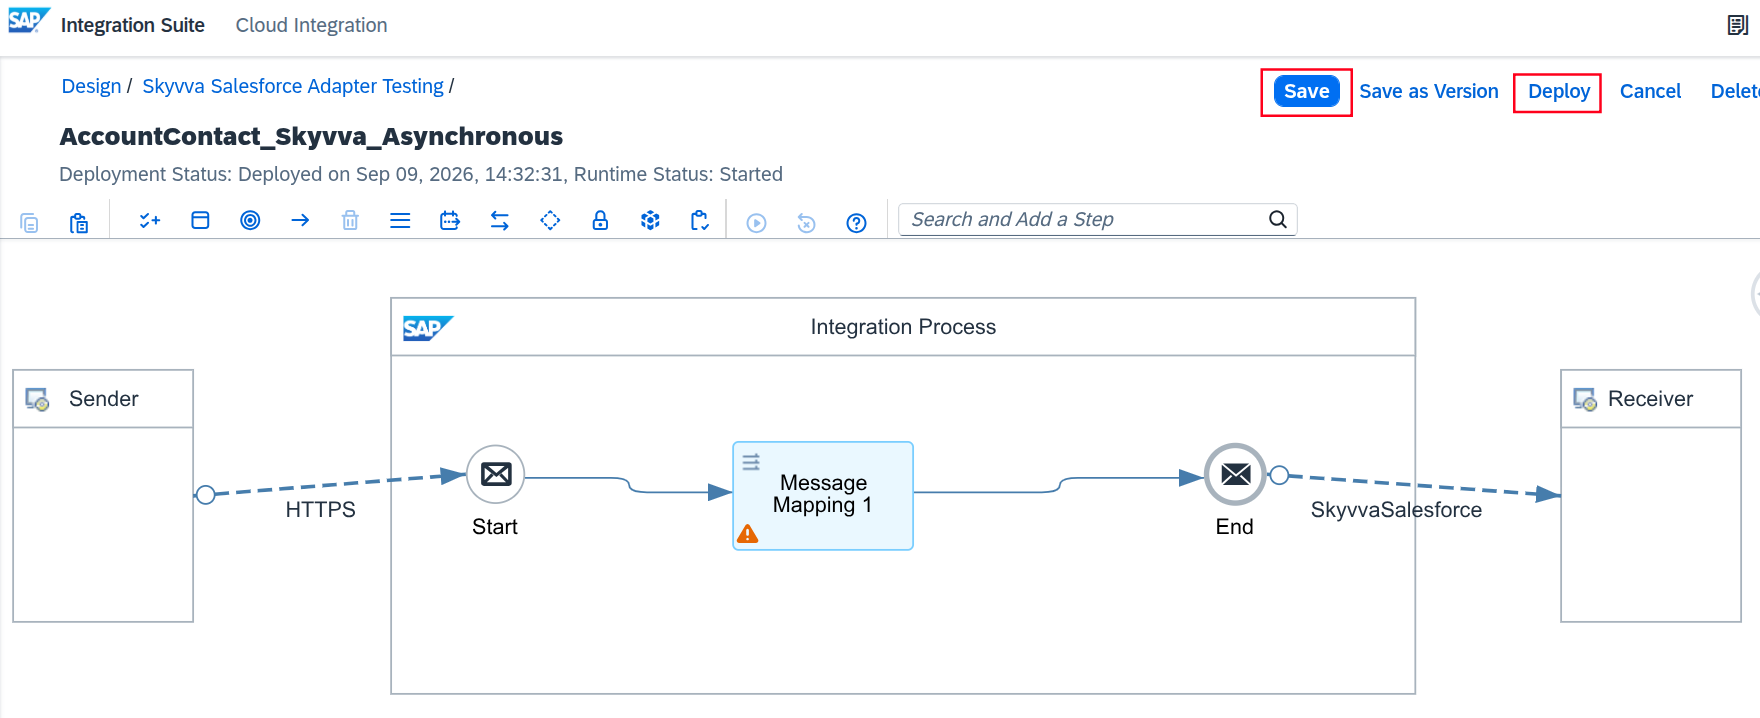This screenshot has width=1760, height=718.
Task: Click the Delete trash can icon
Action: (x=350, y=220)
